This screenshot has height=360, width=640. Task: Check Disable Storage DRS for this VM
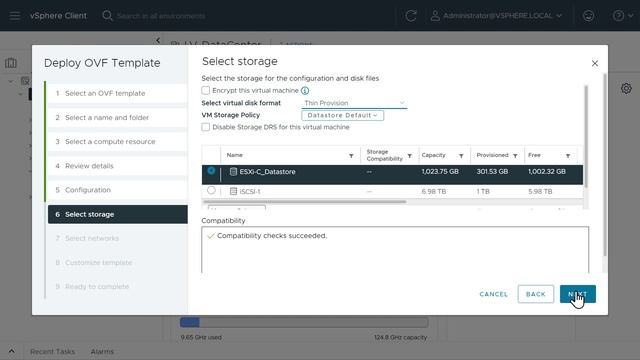point(205,127)
